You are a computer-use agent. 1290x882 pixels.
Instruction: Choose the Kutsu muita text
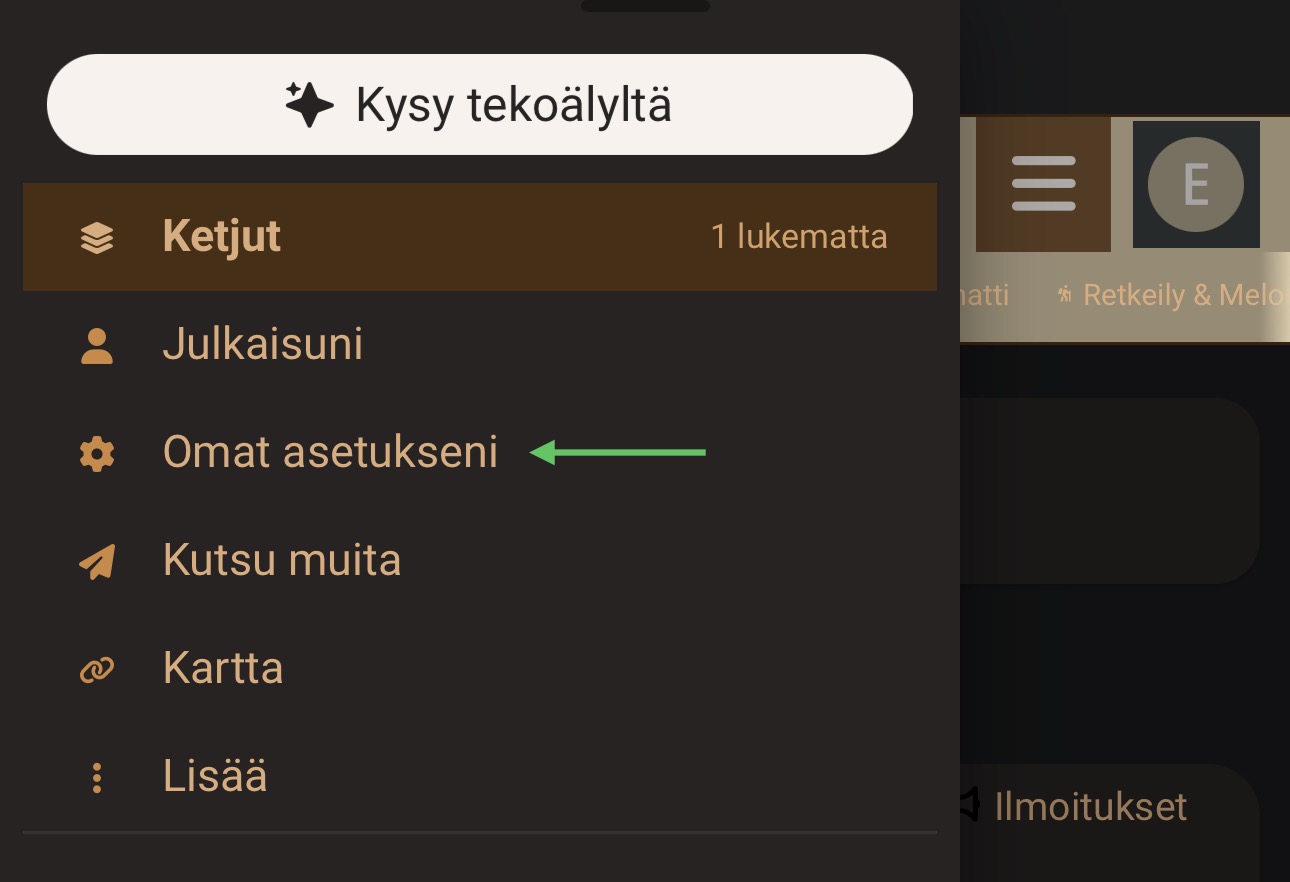point(281,561)
